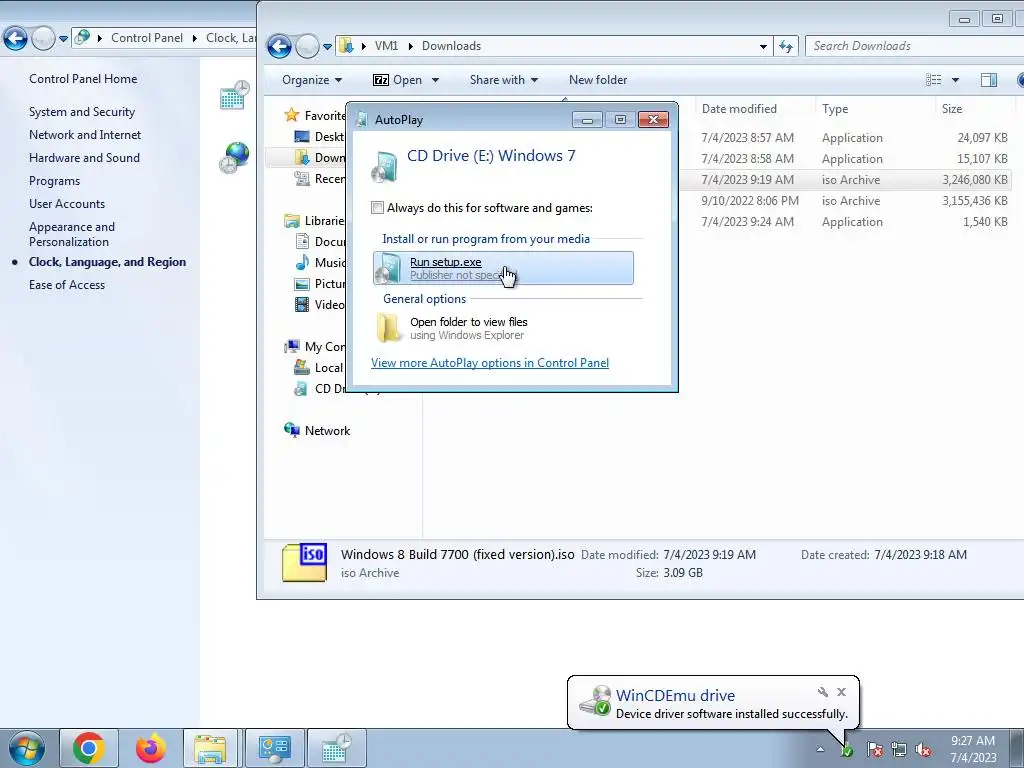Launch Google Chrome from the taskbar
Viewport: 1024px width, 768px height.
click(89, 748)
